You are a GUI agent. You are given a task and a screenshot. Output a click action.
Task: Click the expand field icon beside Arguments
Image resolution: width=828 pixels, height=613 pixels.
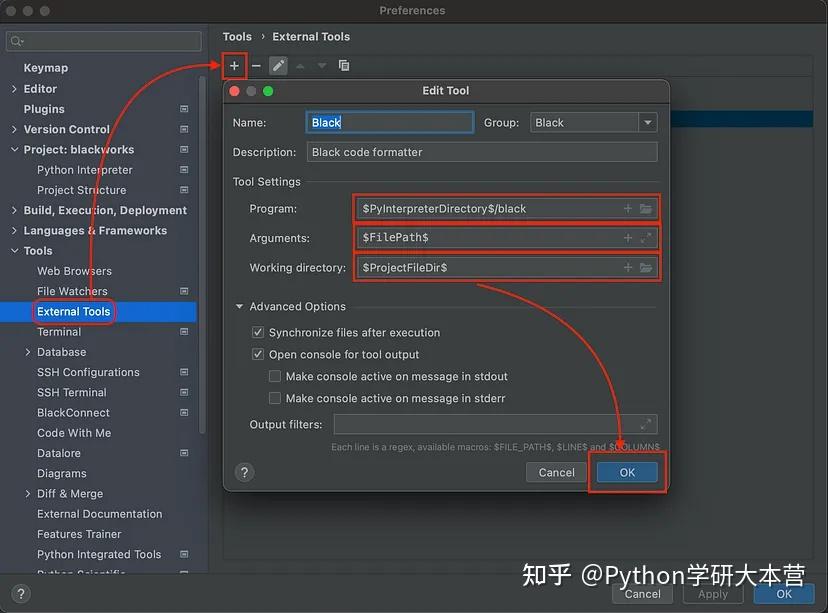tap(649, 237)
